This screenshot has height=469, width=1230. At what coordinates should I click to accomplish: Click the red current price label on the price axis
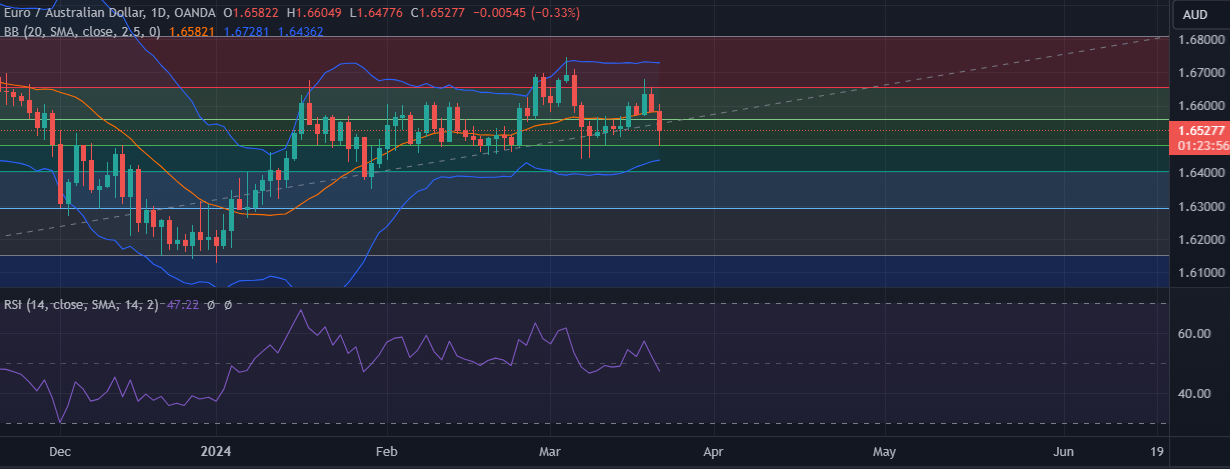[1198, 131]
